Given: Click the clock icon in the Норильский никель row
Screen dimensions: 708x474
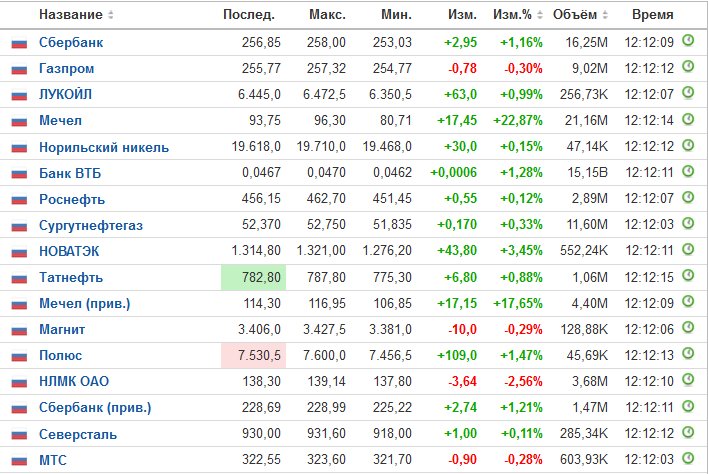Looking at the screenshot, I should pos(688,145).
